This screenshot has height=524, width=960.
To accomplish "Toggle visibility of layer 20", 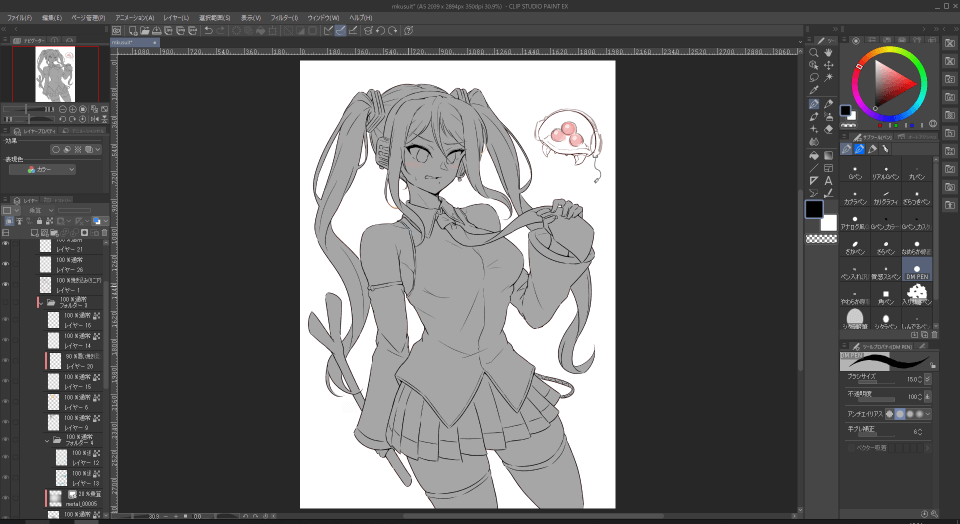I will 6,361.
